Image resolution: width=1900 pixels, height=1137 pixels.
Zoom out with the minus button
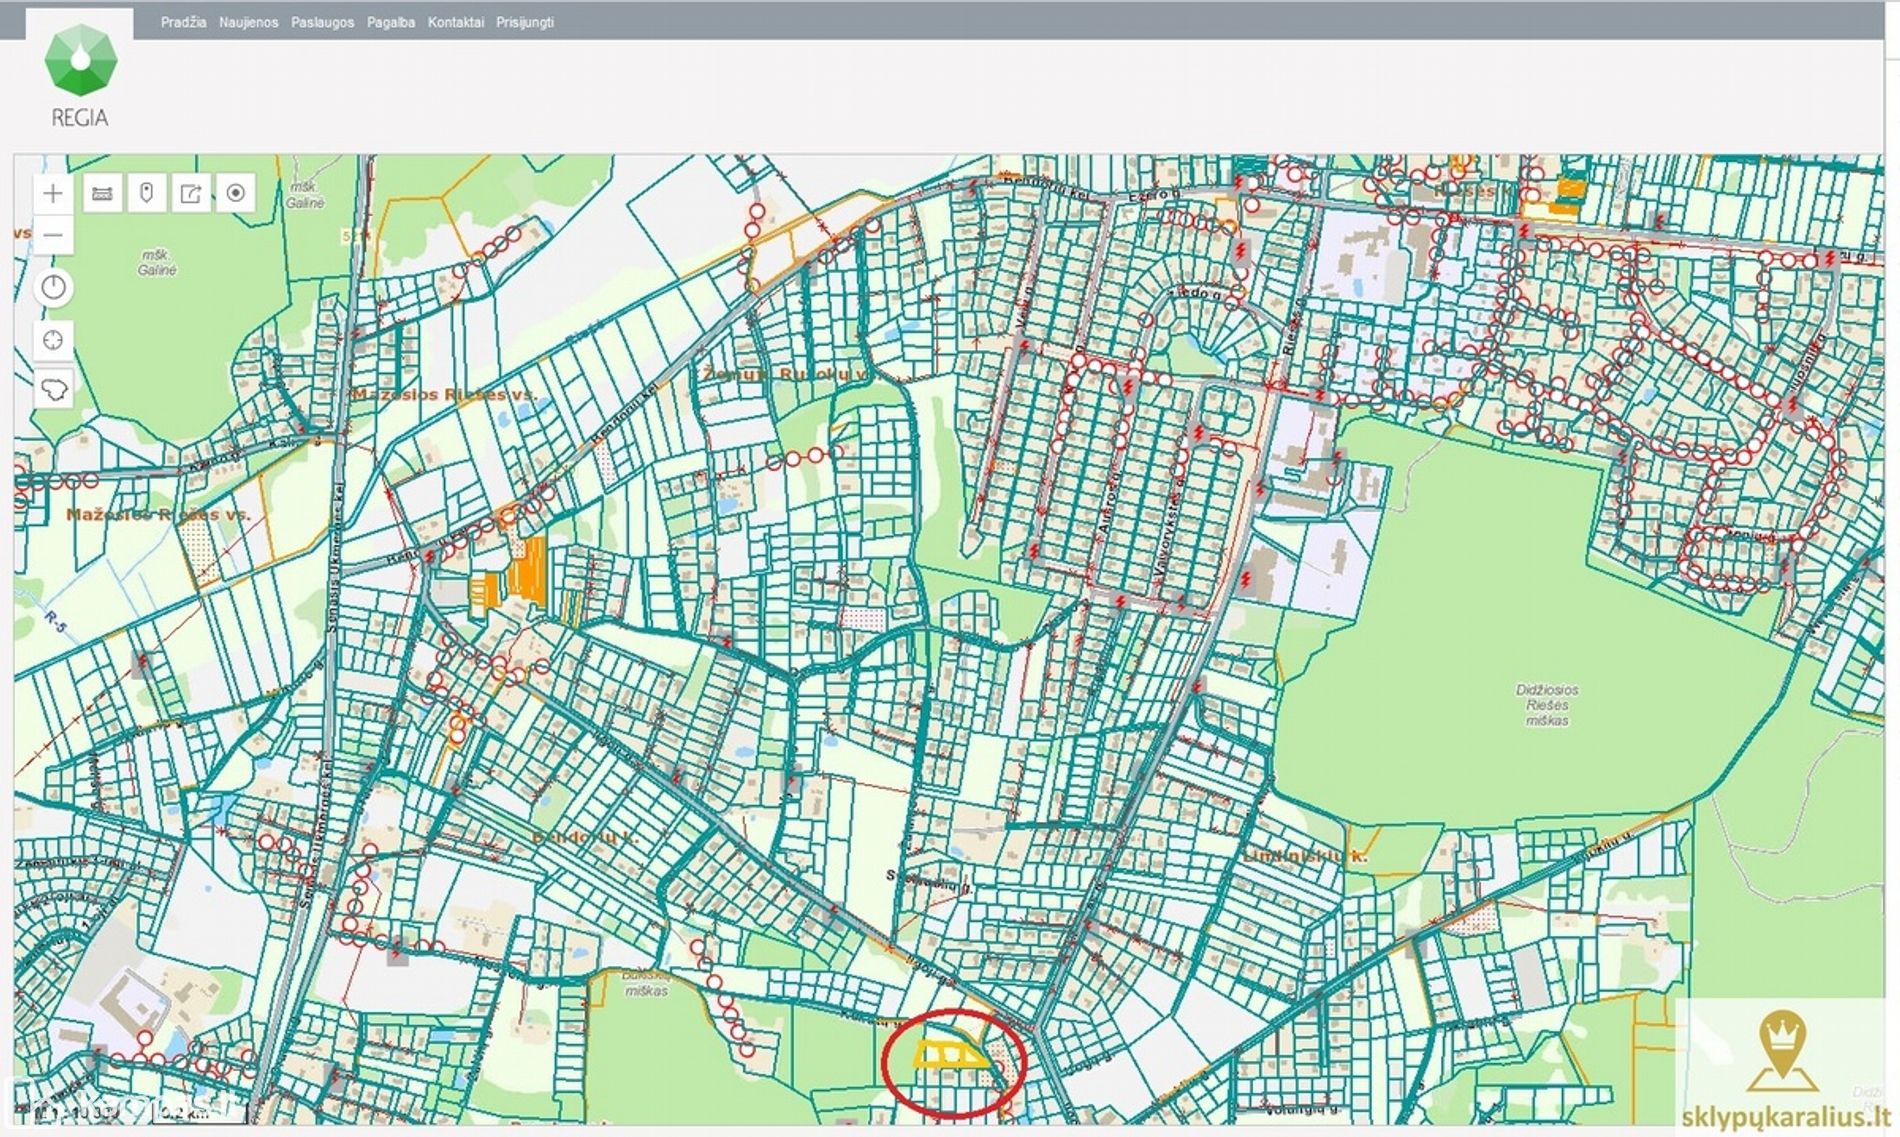point(53,236)
